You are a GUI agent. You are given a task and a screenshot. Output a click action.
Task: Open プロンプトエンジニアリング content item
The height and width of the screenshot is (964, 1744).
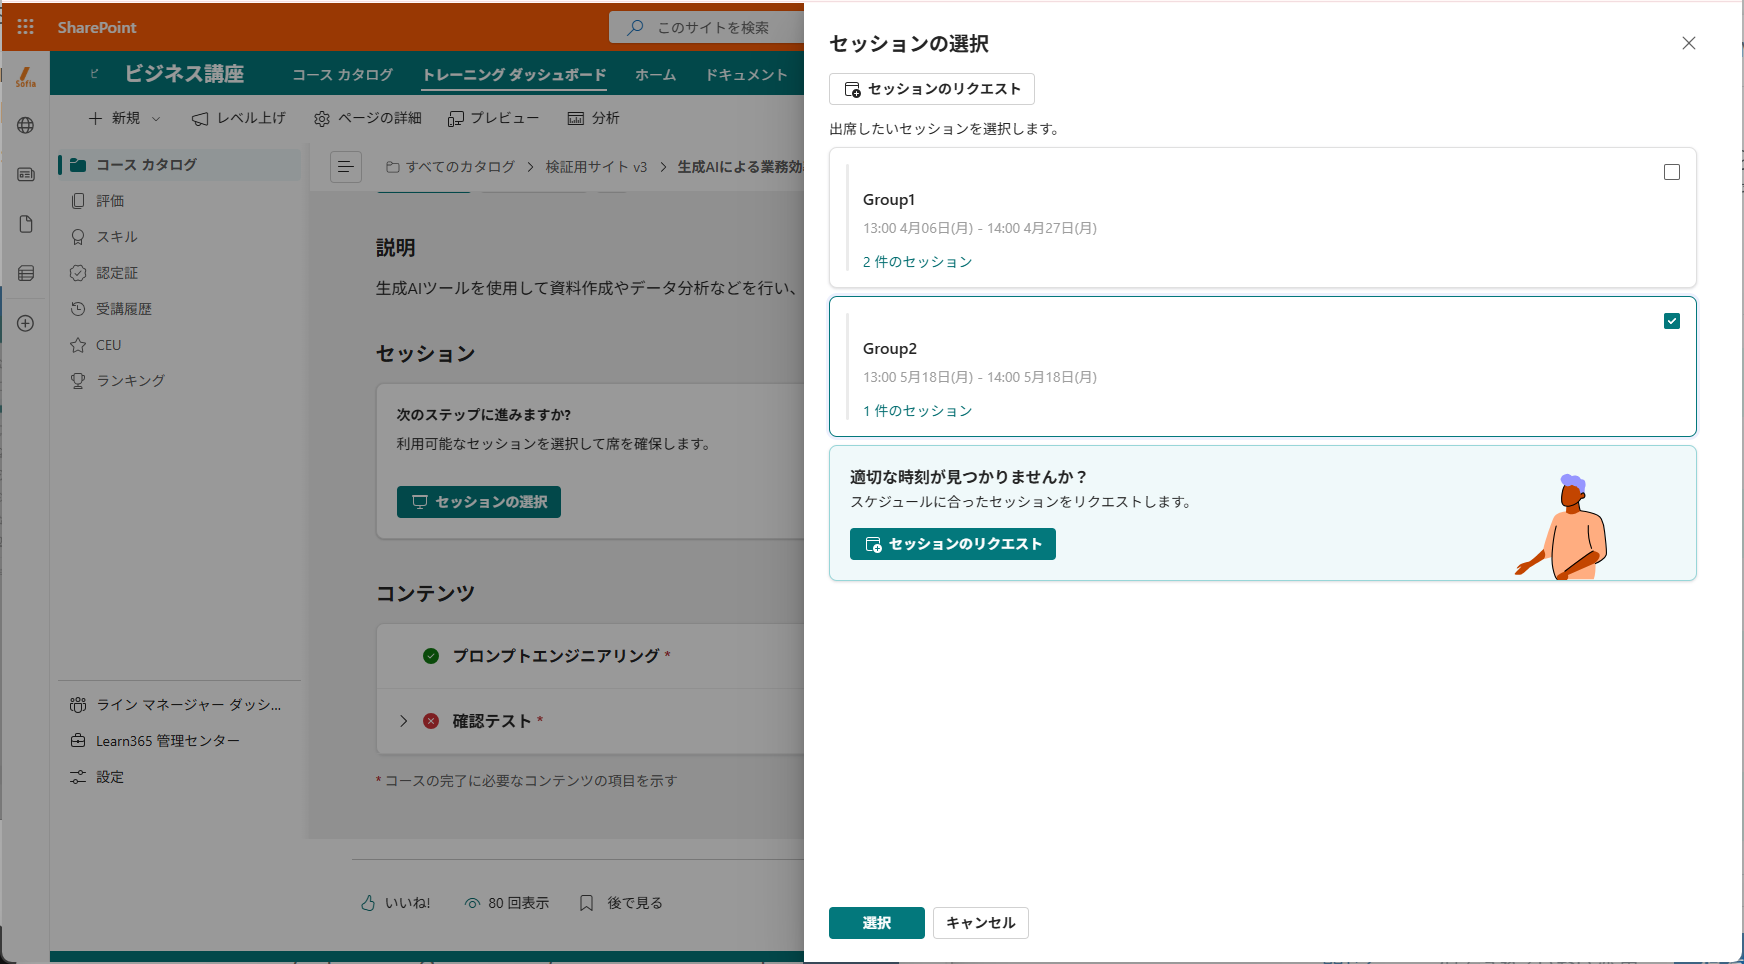point(556,656)
